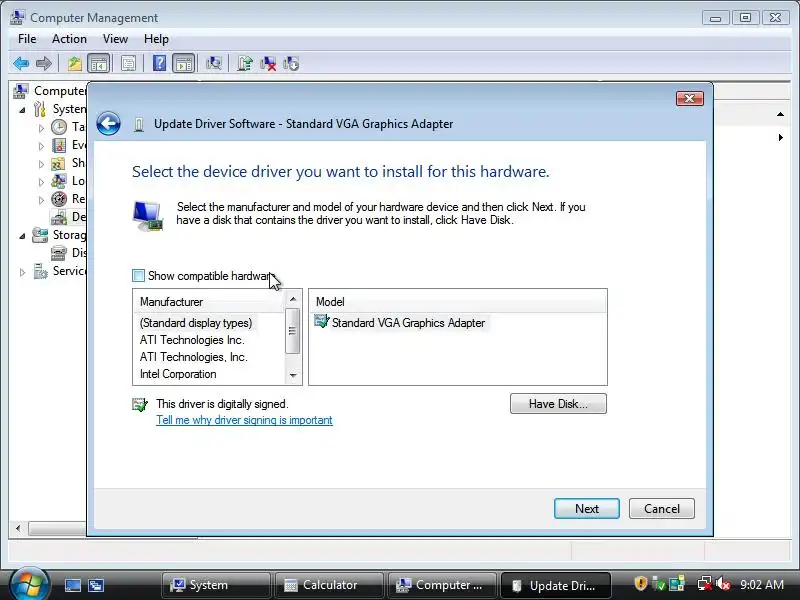This screenshot has height=600, width=800.
Task: Expand Services and Applications tree node
Action: (x=22, y=272)
